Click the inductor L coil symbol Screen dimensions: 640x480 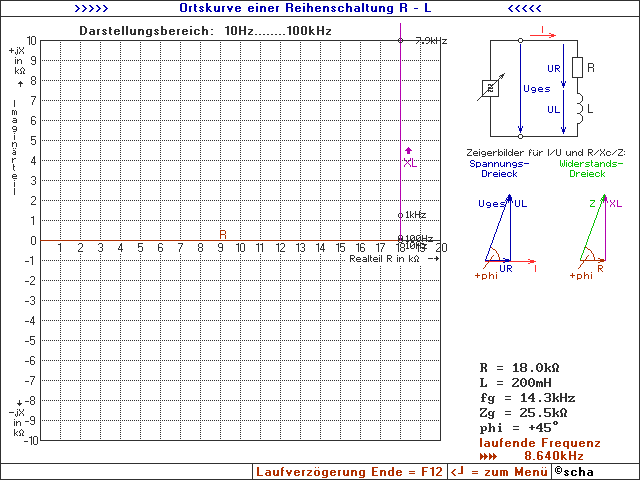pyautogui.click(x=577, y=108)
